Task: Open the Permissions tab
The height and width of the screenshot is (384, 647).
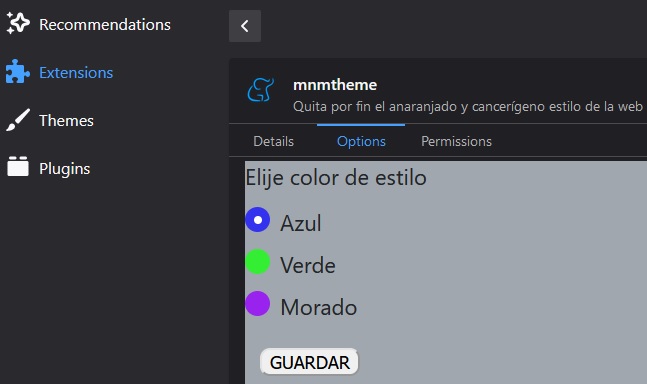Action: tap(456, 141)
